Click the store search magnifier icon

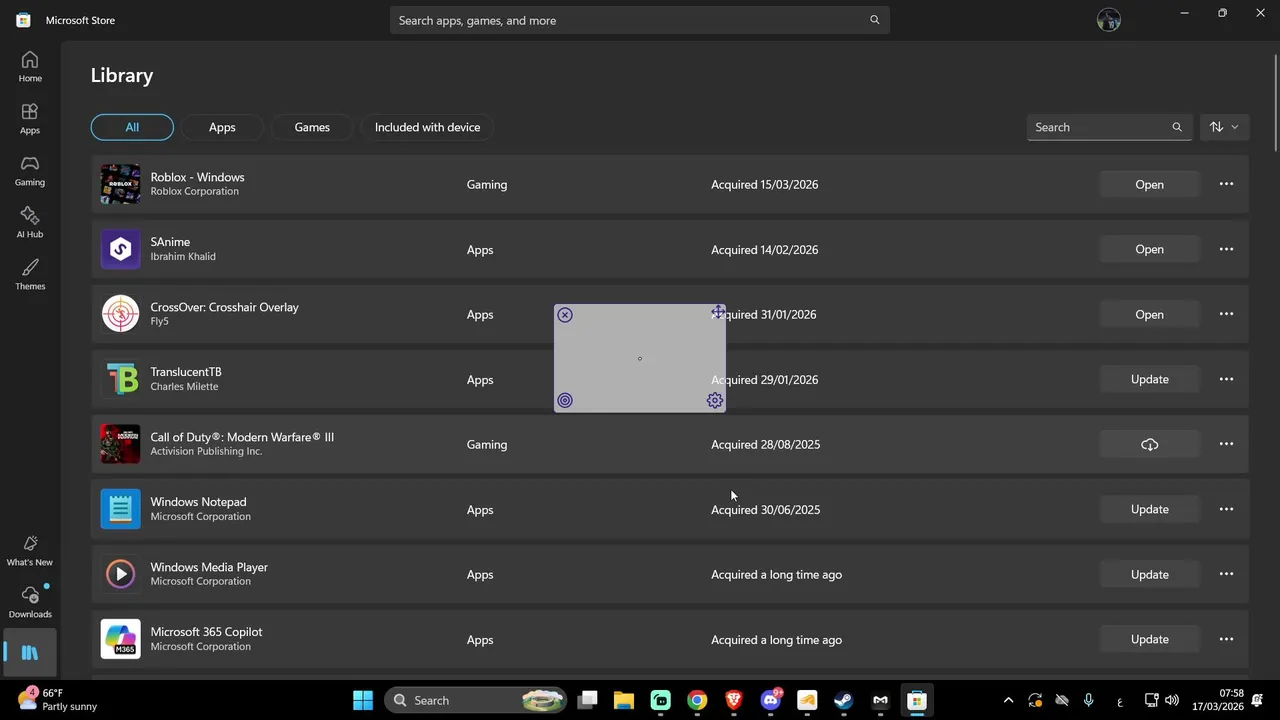[x=874, y=20]
